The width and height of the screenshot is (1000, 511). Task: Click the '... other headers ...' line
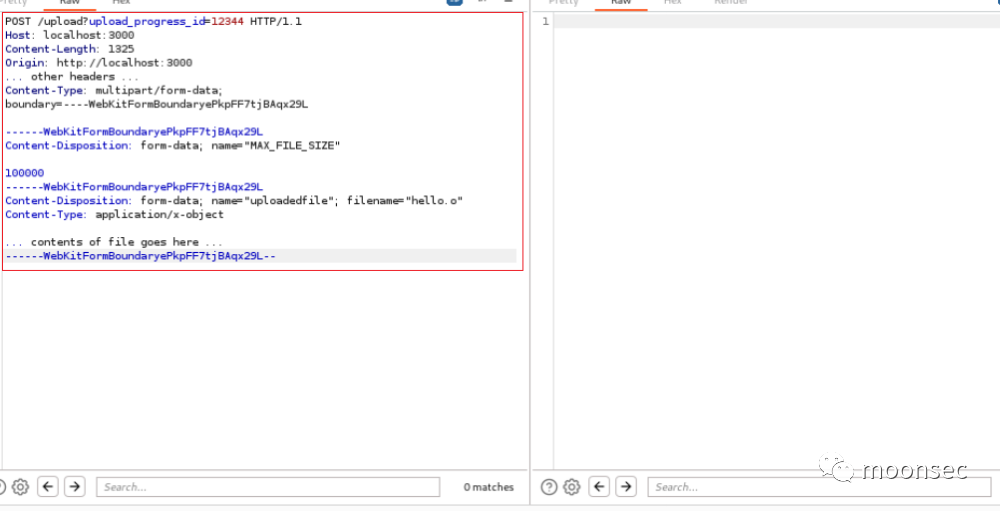pyautogui.click(x=70, y=77)
